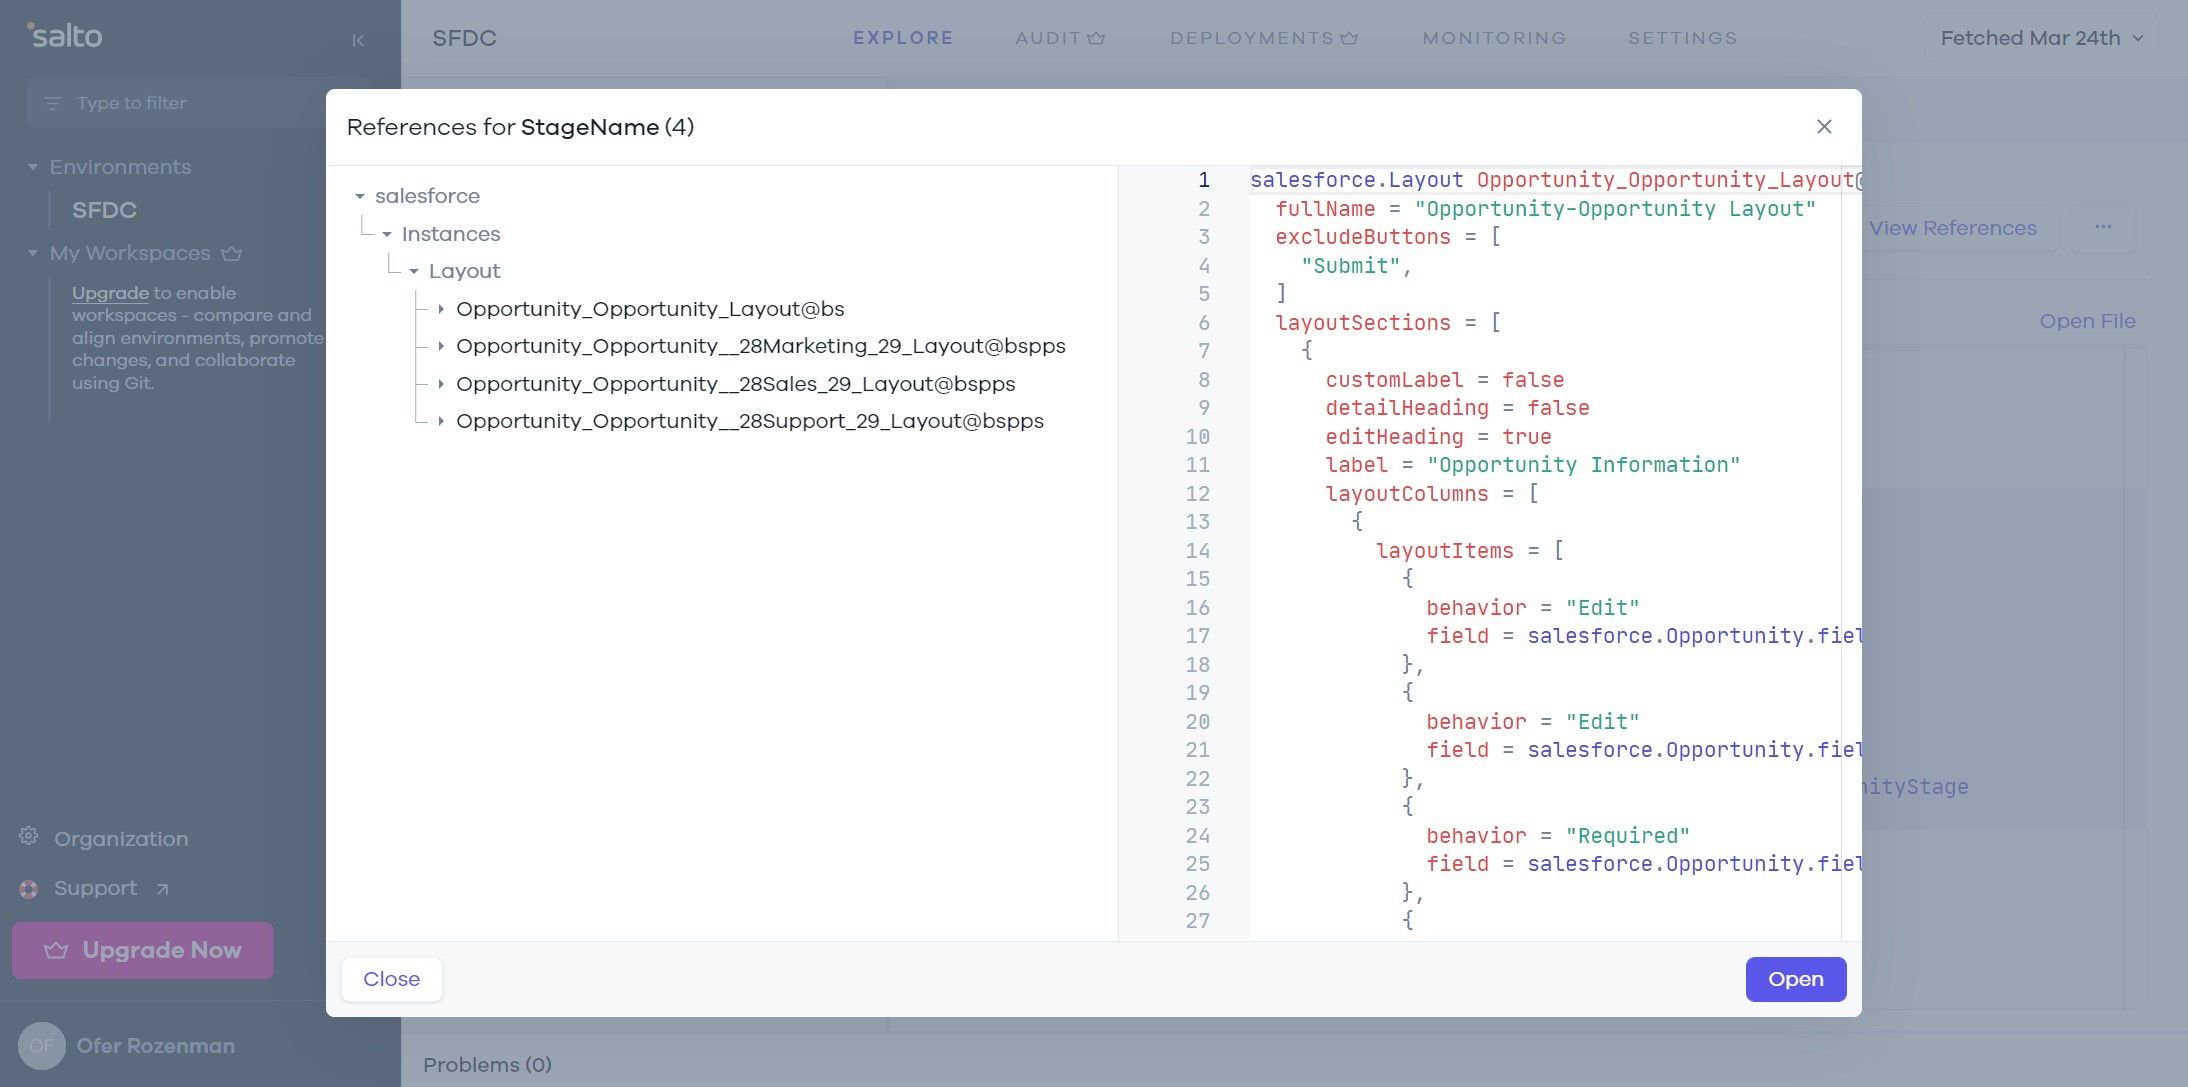
Task: Click the Open button
Action: click(x=1795, y=979)
